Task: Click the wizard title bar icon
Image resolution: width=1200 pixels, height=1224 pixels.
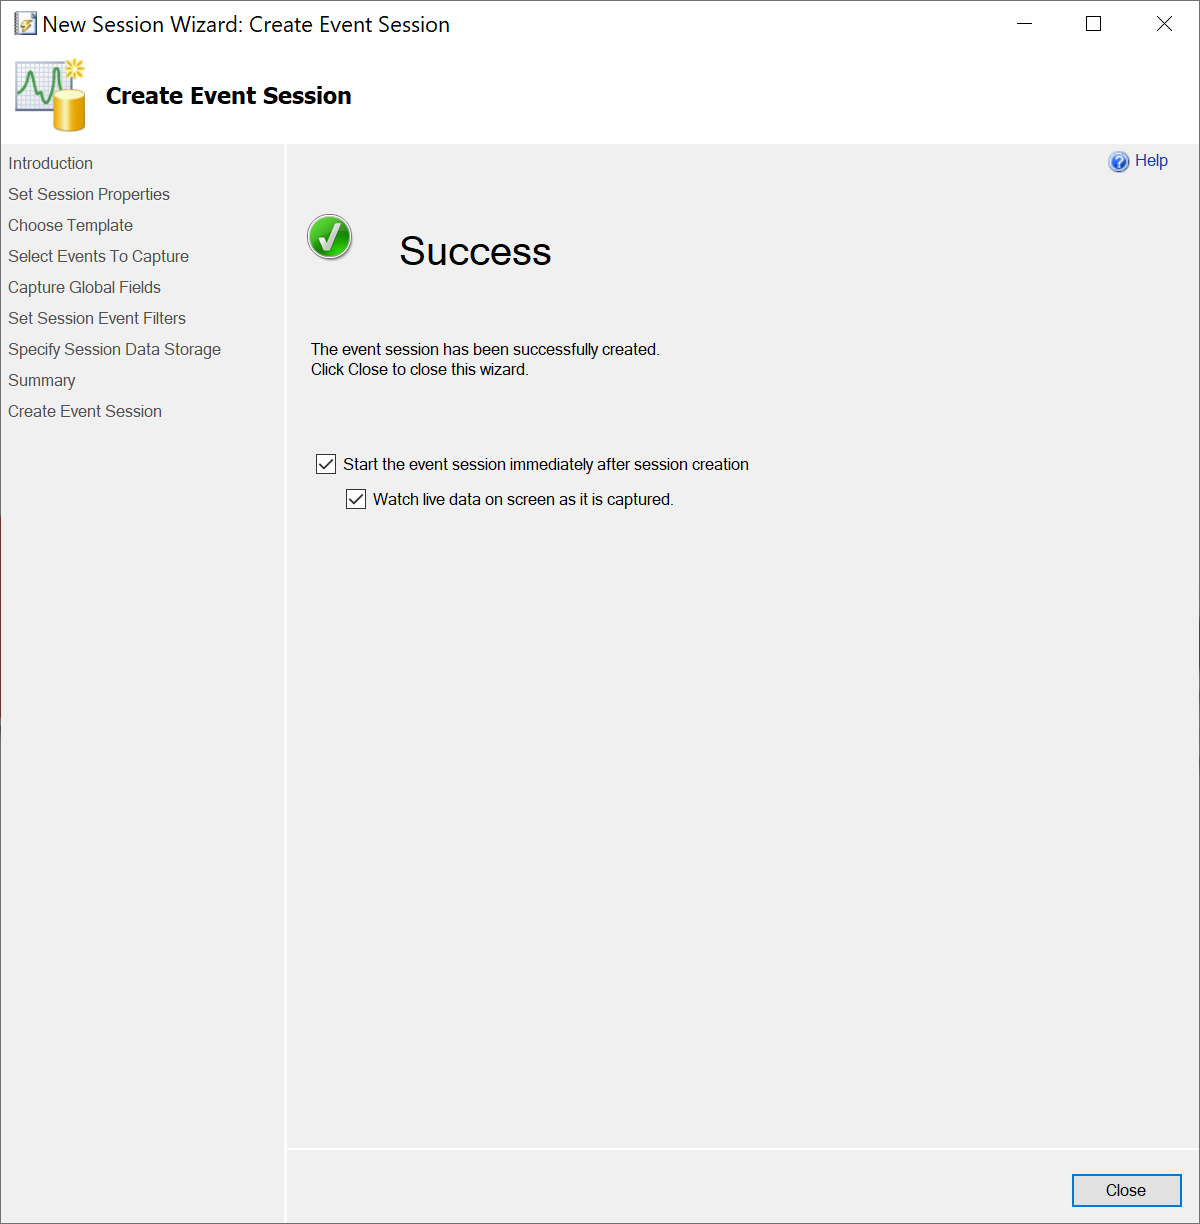Action: (x=25, y=24)
